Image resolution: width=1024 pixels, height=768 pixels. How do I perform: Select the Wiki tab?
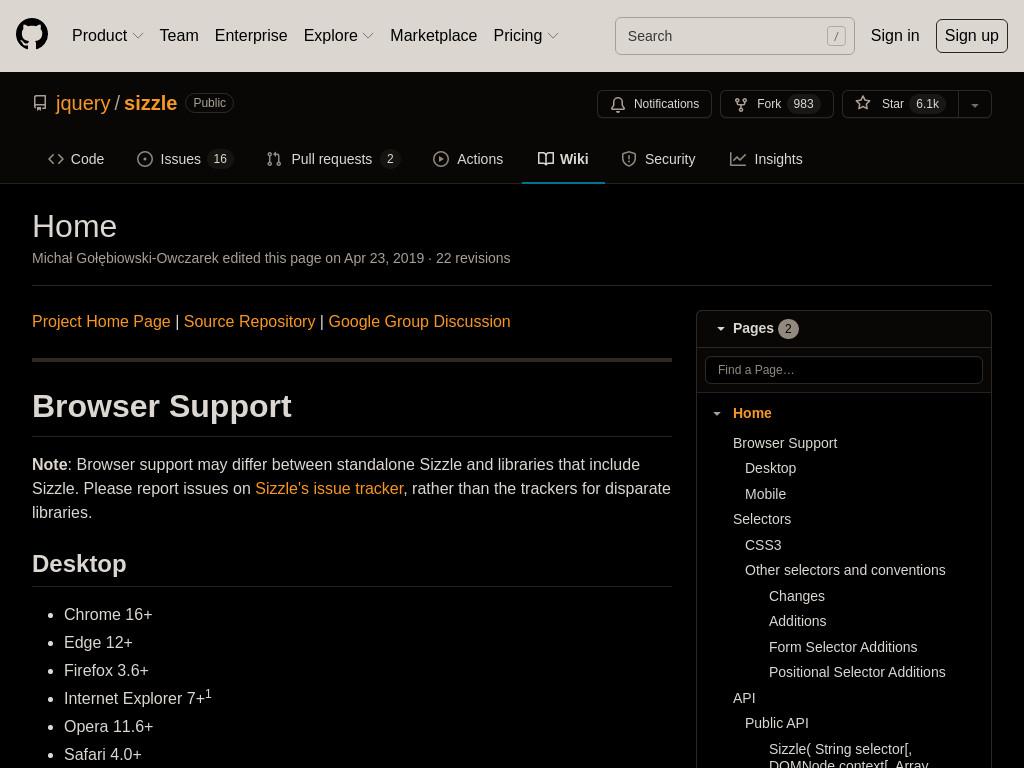[x=563, y=159]
